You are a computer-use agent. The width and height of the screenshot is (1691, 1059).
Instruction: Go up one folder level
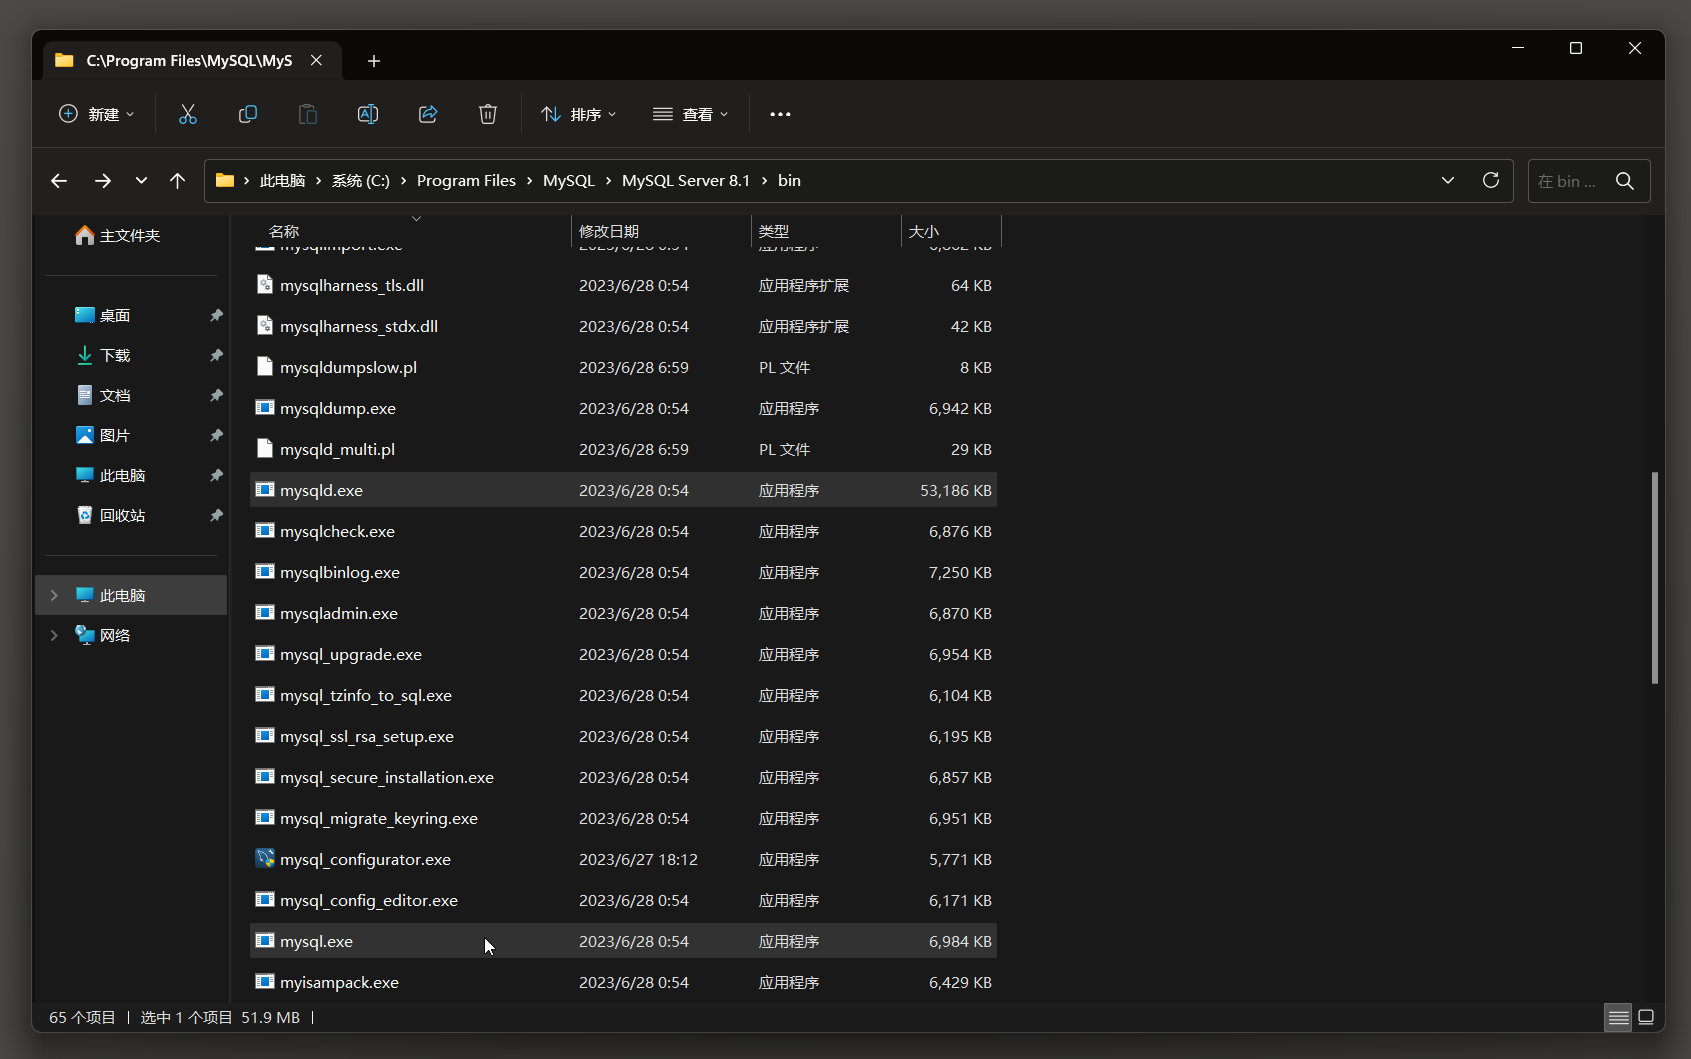[178, 181]
